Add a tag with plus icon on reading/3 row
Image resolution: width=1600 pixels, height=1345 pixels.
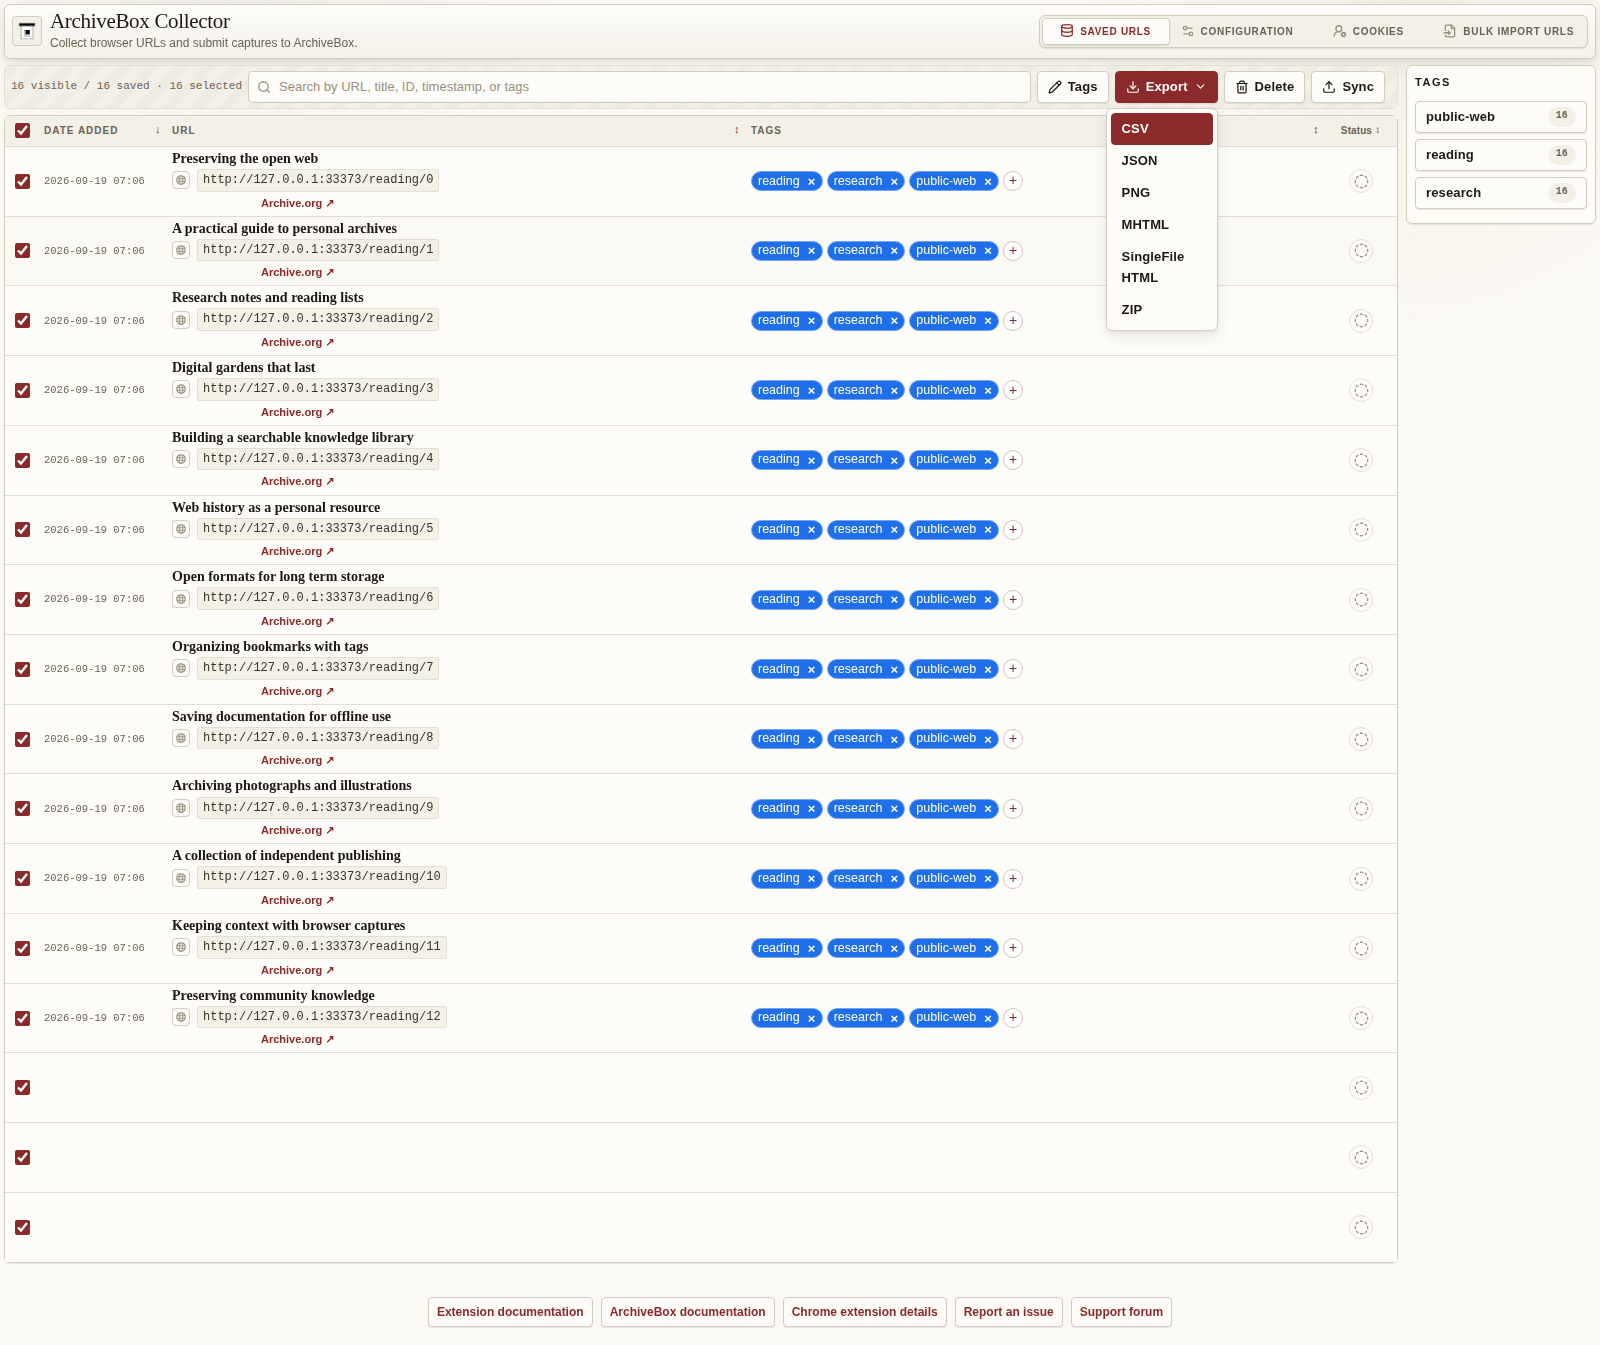tap(1013, 390)
